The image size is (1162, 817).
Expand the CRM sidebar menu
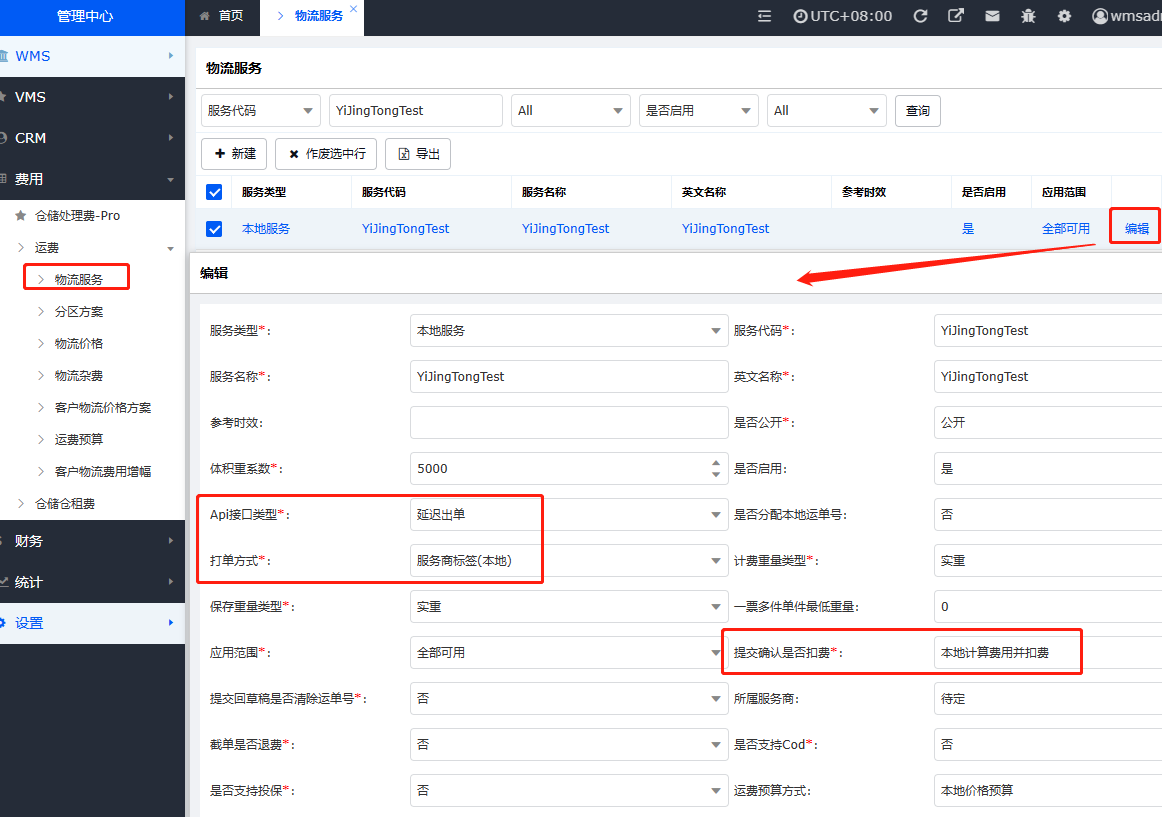[x=93, y=138]
